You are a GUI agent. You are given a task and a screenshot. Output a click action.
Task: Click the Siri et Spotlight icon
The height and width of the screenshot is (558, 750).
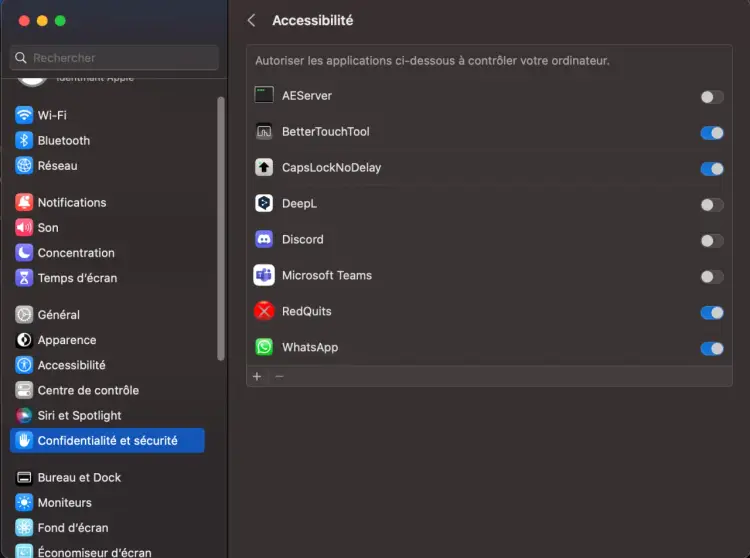[24, 416]
